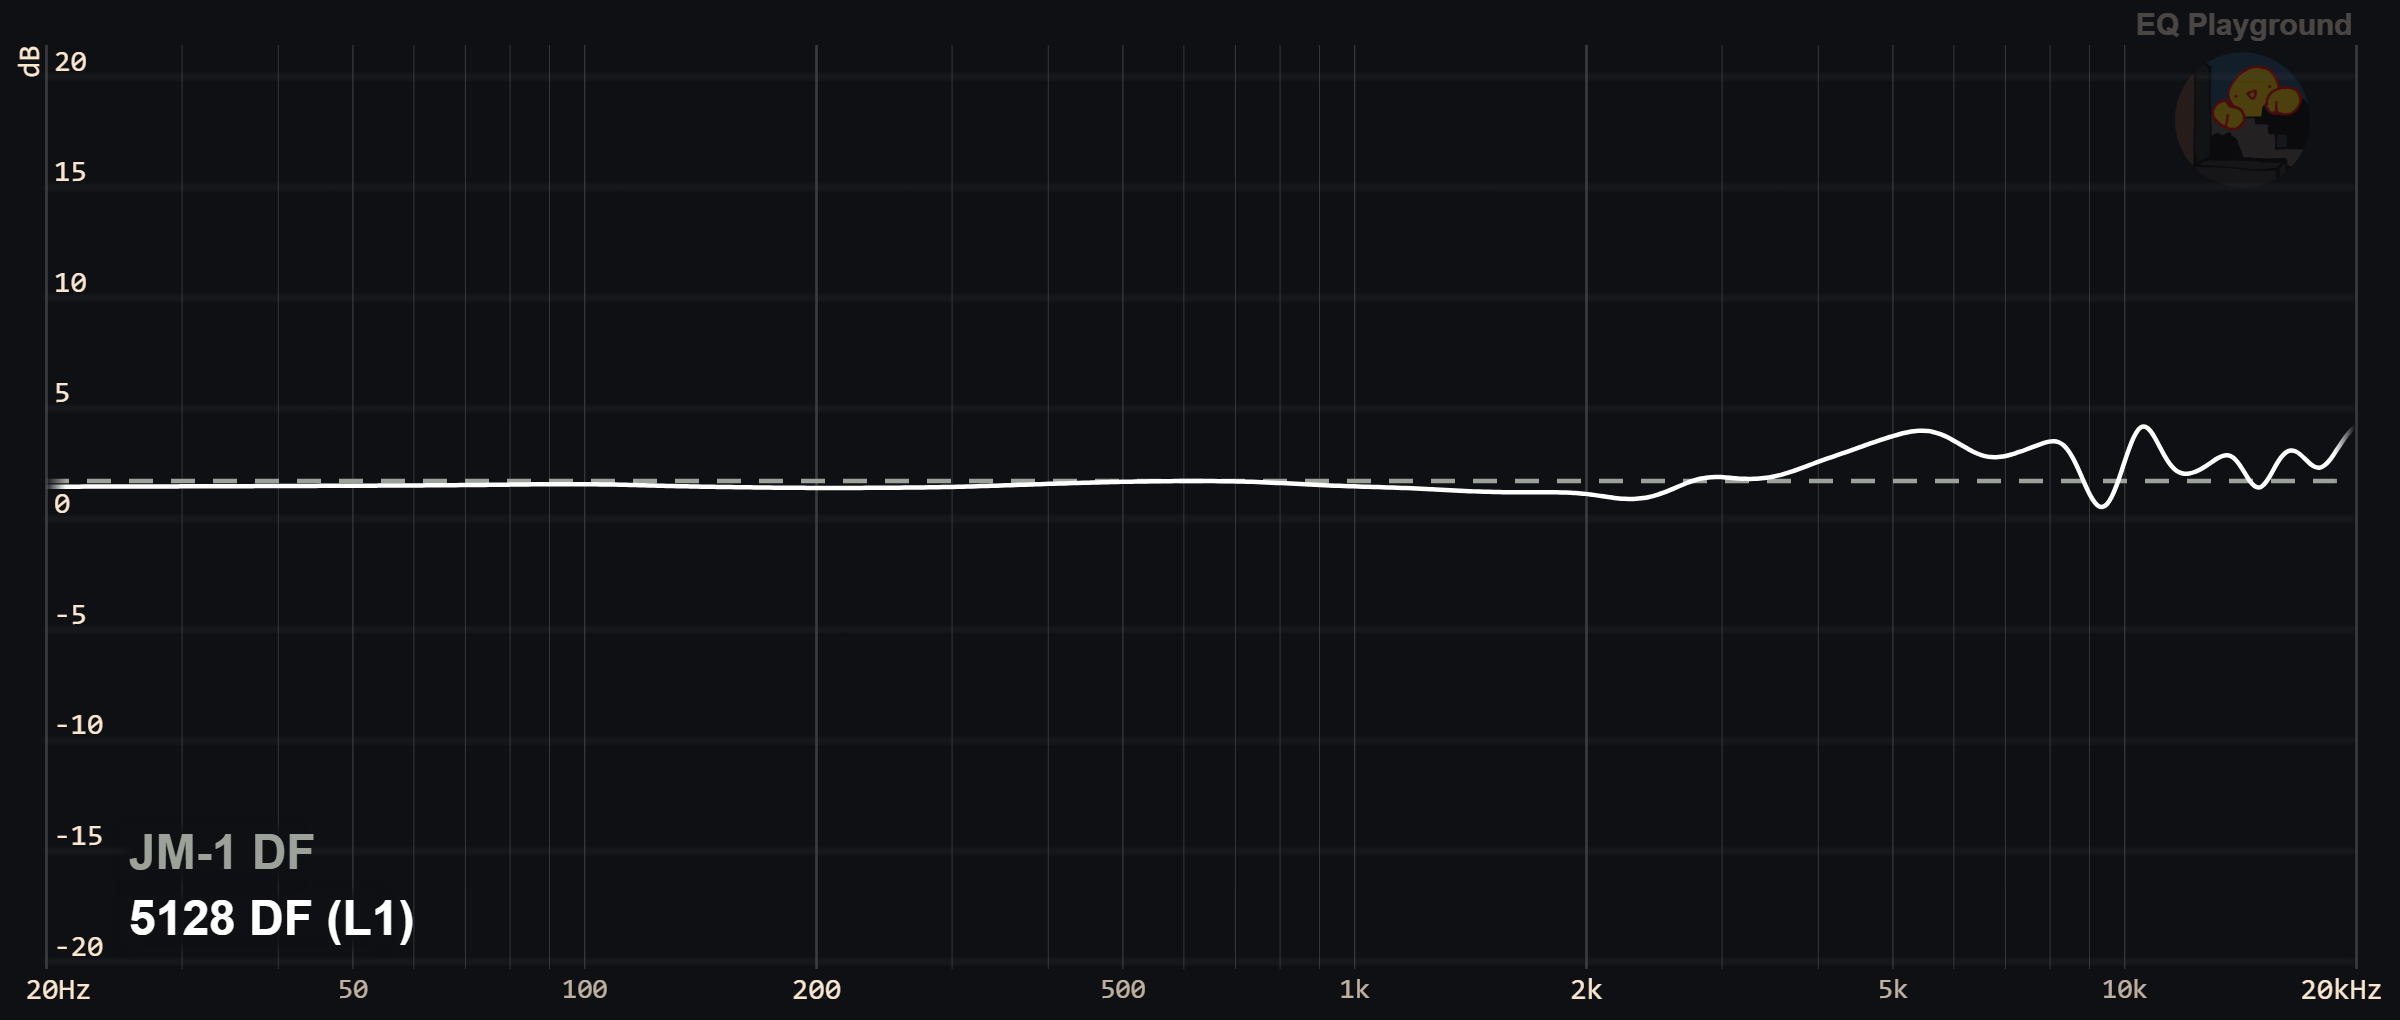This screenshot has height=1020, width=2400.
Task: Click the JM-1 DF curve label
Action: click(221, 853)
